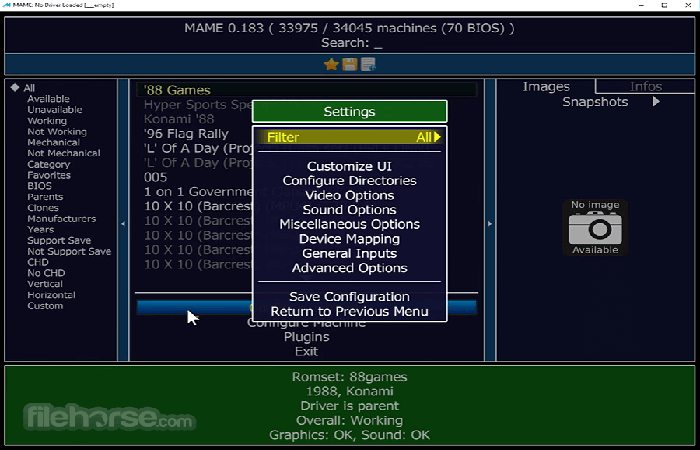700x450 pixels.
Task: Open Device Mapping
Action: tap(350, 239)
